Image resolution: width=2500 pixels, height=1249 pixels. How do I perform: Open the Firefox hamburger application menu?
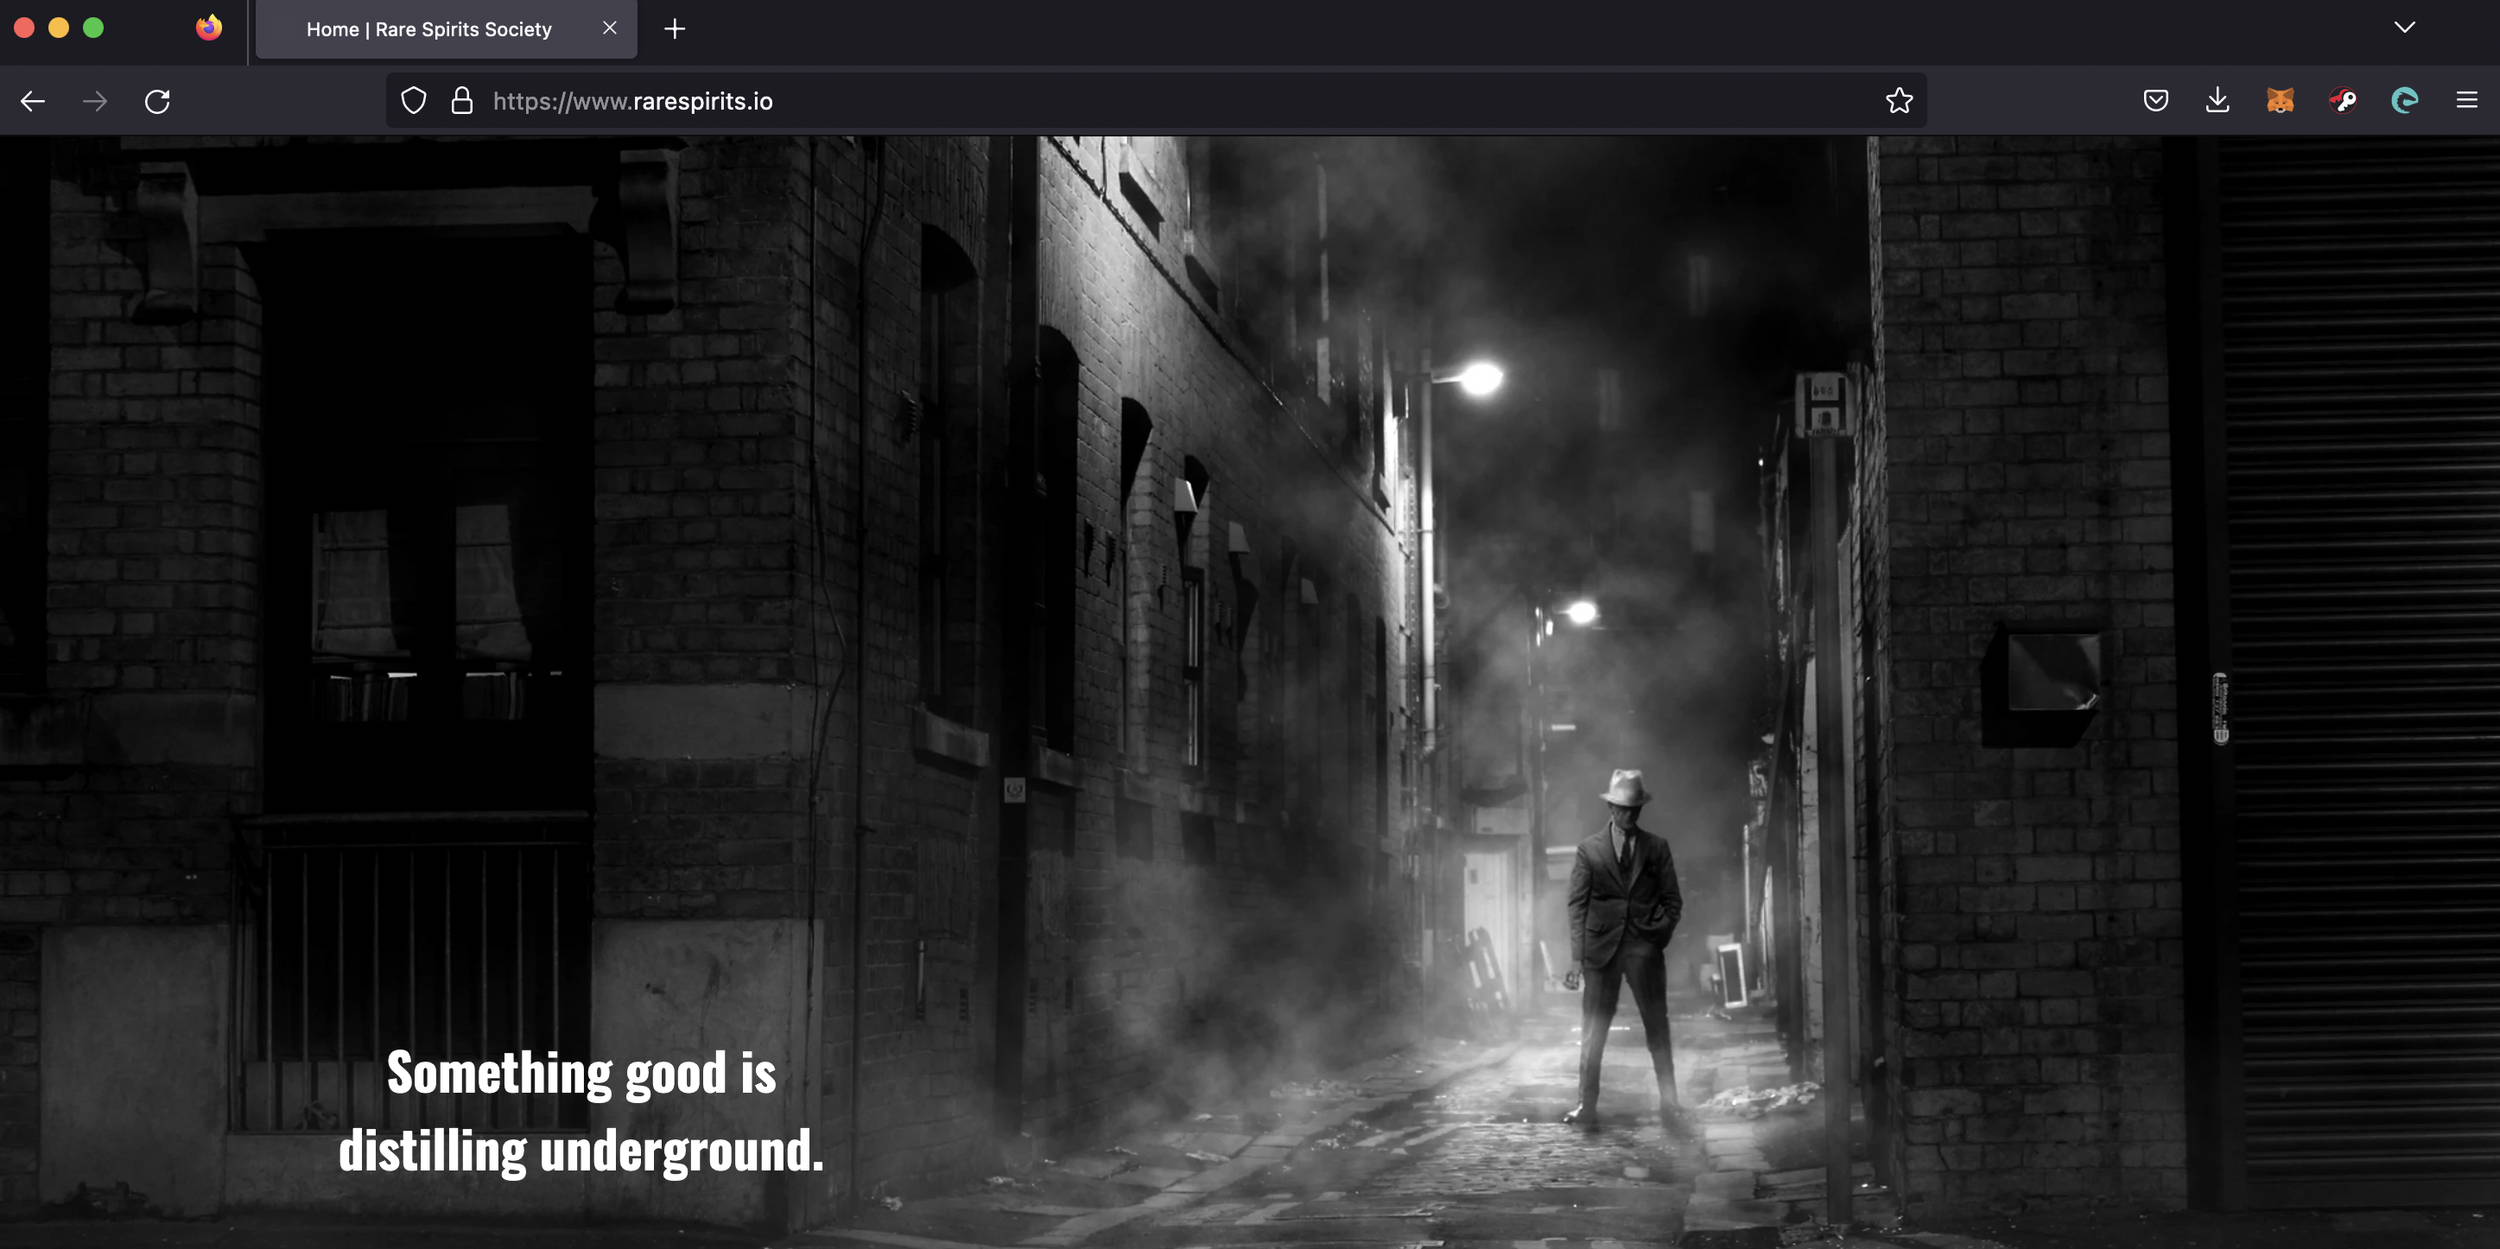[2466, 101]
